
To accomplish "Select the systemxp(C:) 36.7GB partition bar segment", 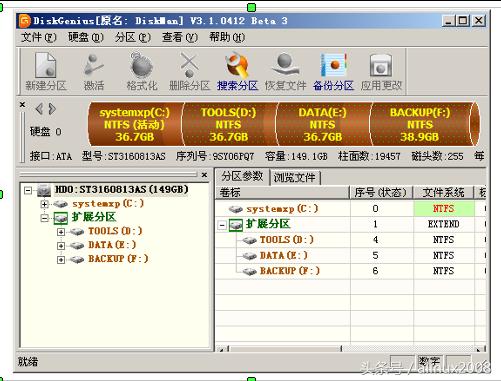I will click(x=135, y=124).
